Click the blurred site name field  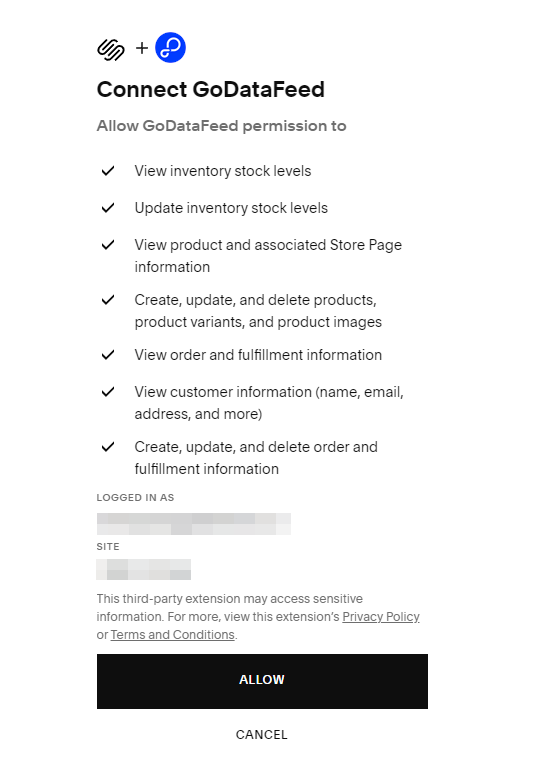tap(144, 570)
